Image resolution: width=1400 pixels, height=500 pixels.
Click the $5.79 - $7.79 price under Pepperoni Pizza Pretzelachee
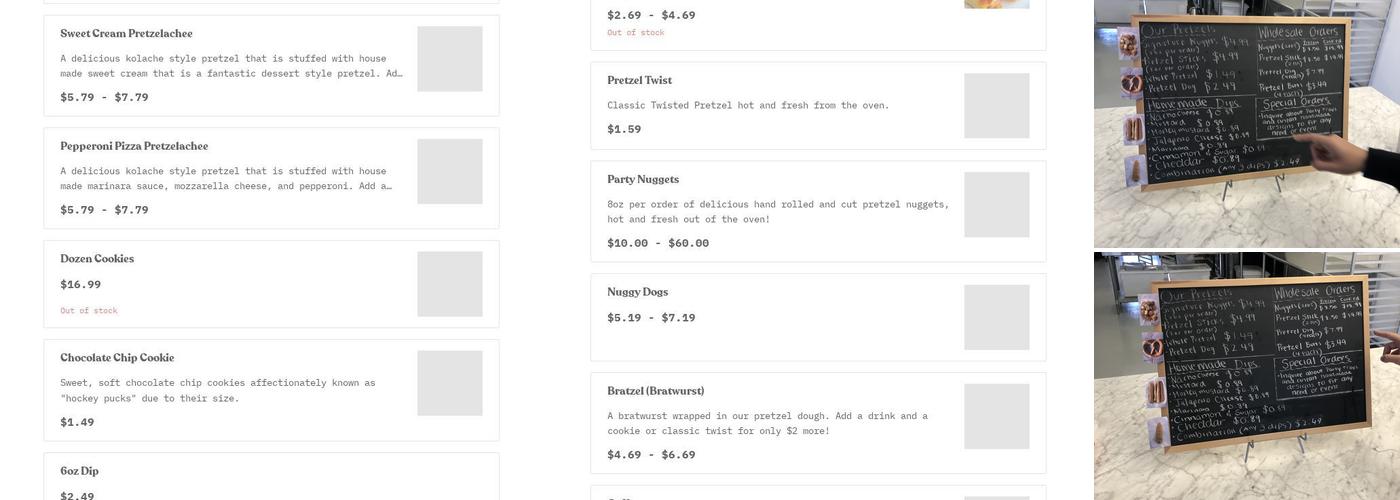coord(104,210)
